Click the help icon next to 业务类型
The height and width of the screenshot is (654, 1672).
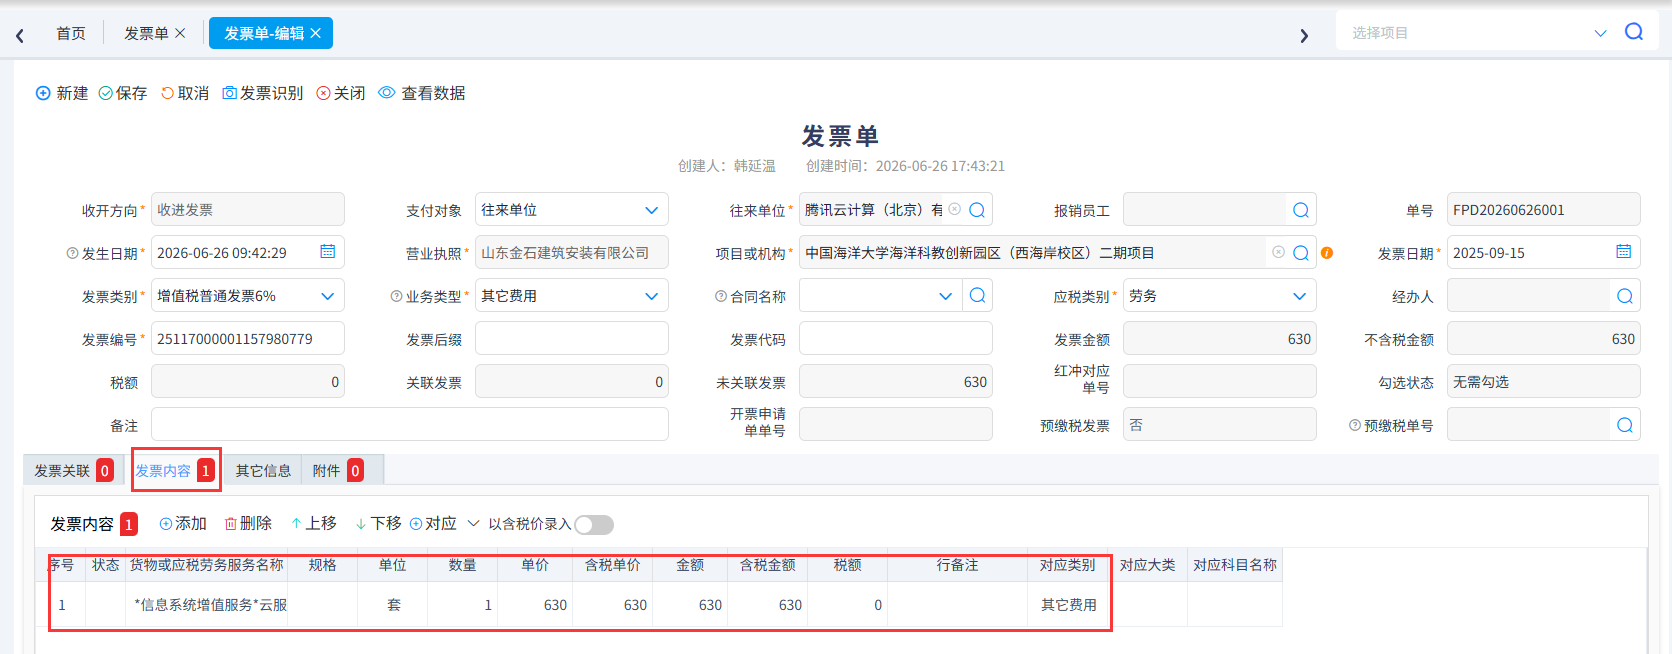396,296
